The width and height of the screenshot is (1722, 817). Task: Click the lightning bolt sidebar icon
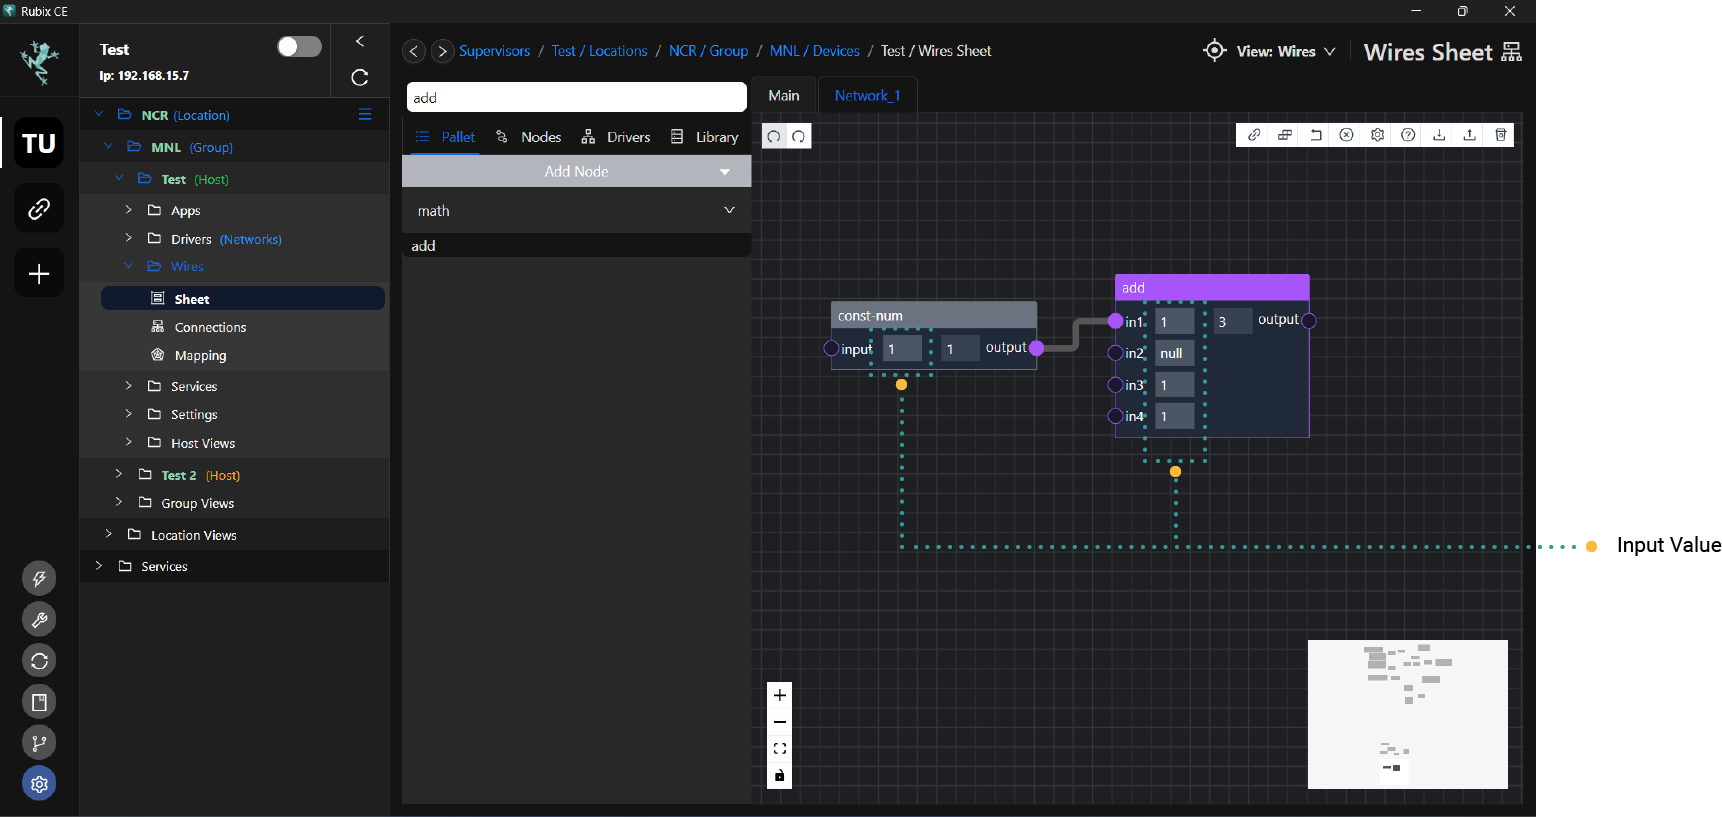[39, 578]
